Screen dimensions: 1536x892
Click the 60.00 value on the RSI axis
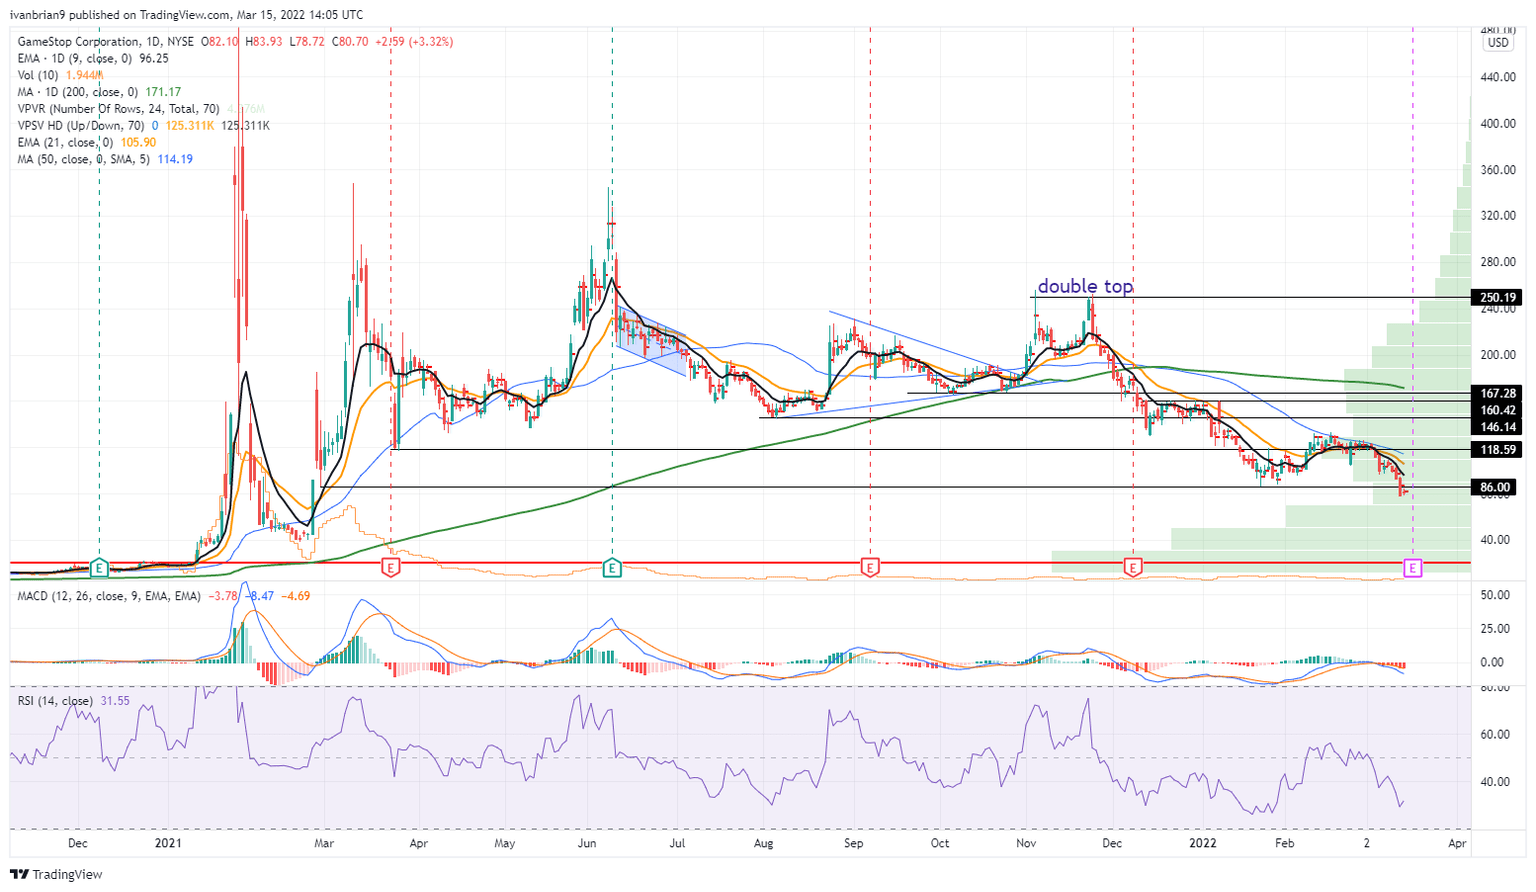tap(1494, 735)
